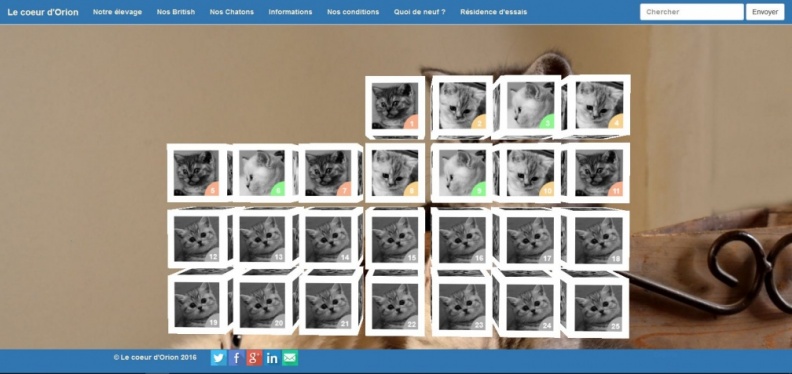Click the LinkedIn icon in footer
792x374 pixels.
(272, 358)
